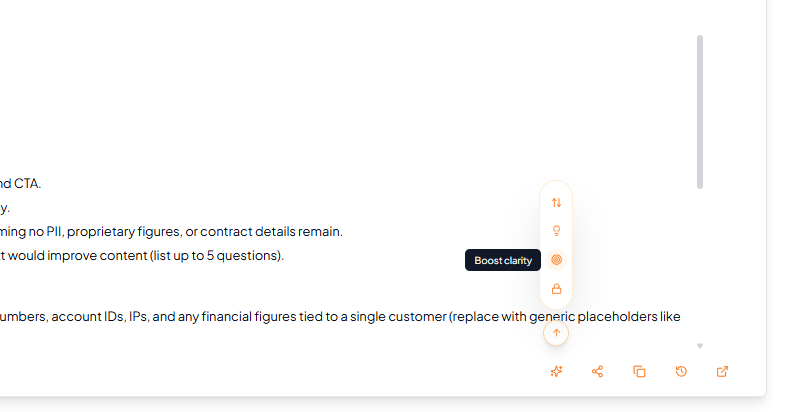The image size is (795, 412).
Task: Open in new window external-link icon
Action: tap(723, 371)
